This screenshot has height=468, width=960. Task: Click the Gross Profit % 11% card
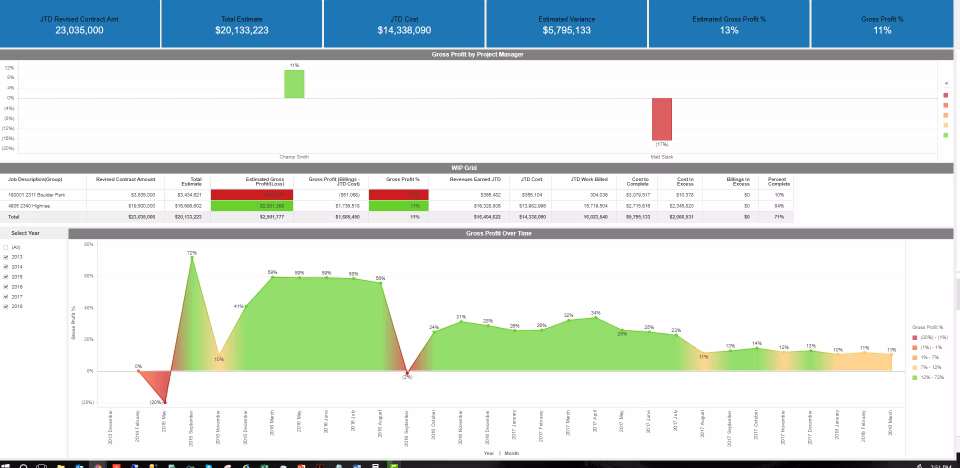[x=882, y=24]
